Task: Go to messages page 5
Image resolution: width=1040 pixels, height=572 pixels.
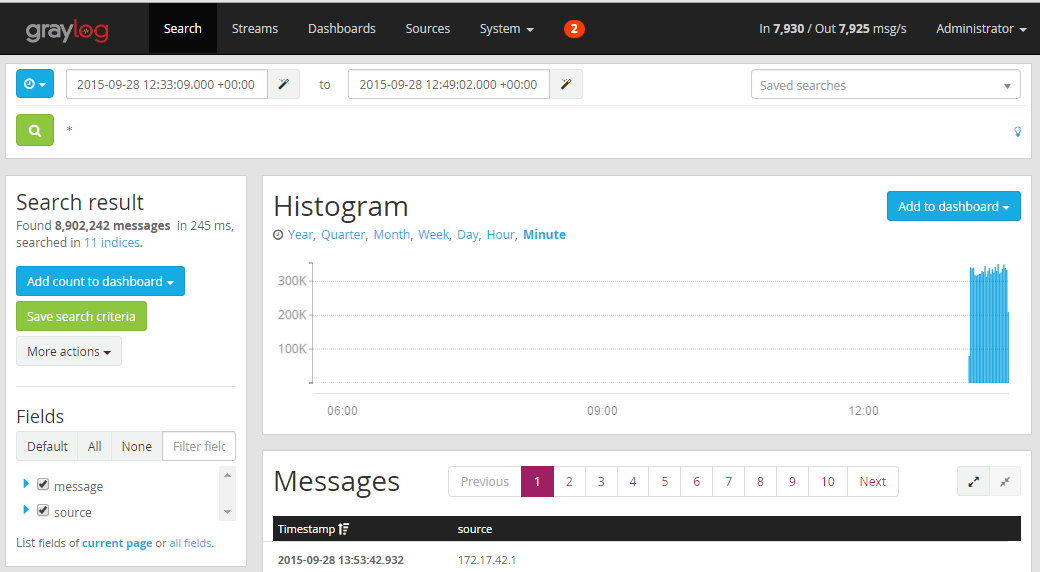Action: (665, 482)
